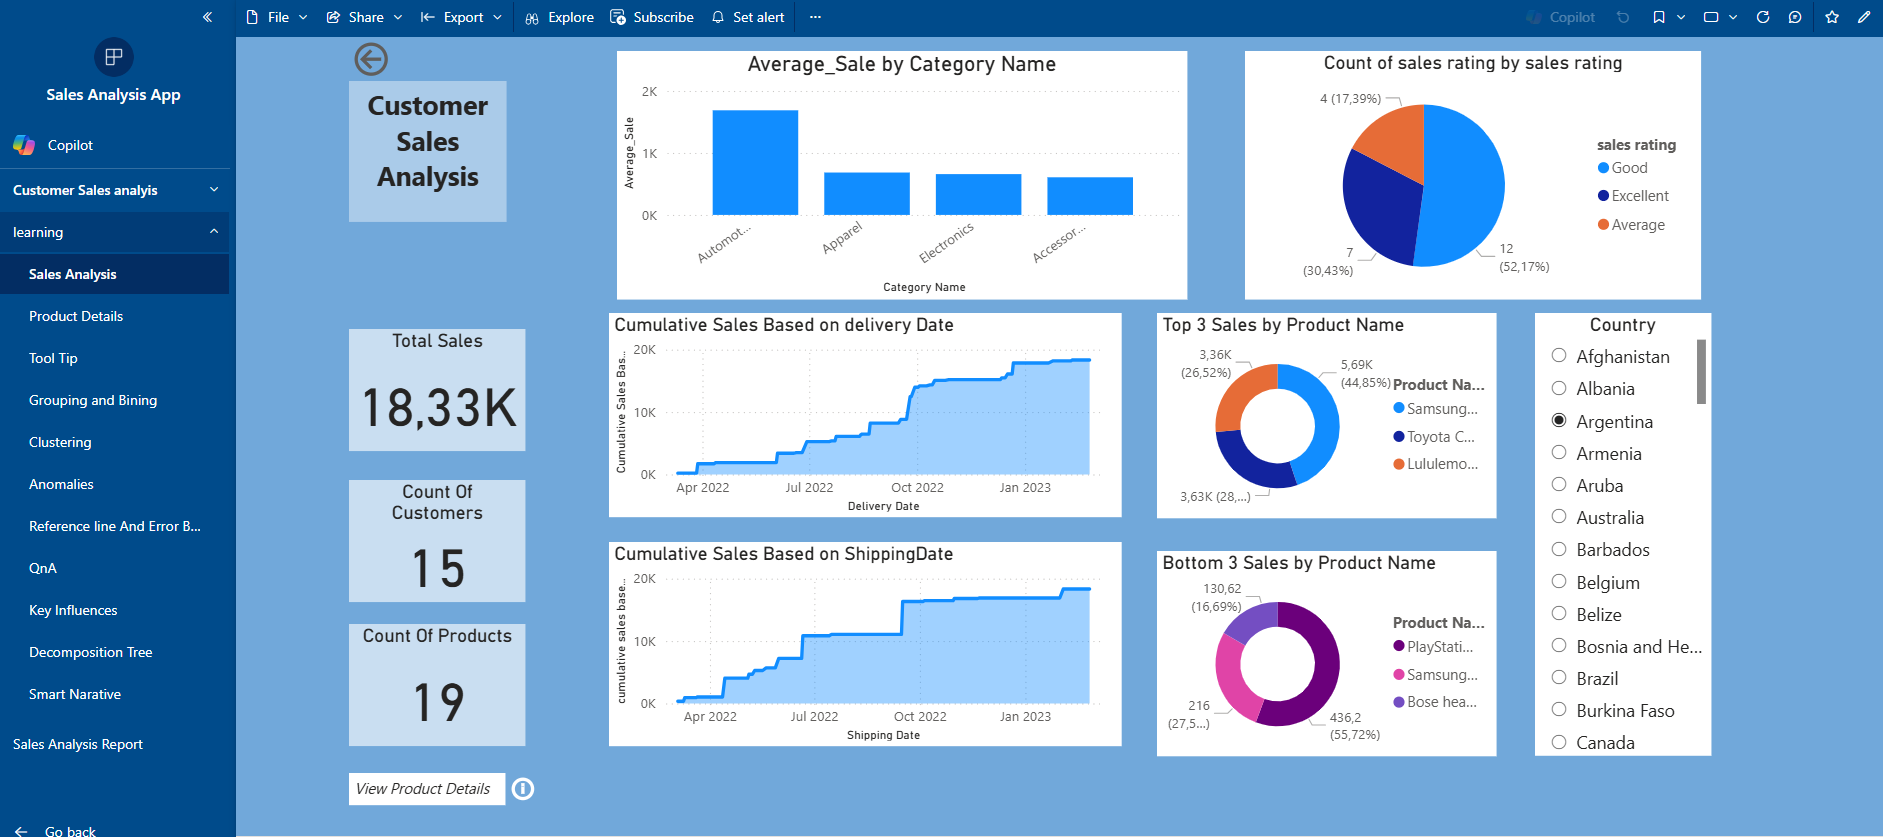The image size is (1883, 837).
Task: Click the info icon beside View Product Details
Action: click(523, 789)
